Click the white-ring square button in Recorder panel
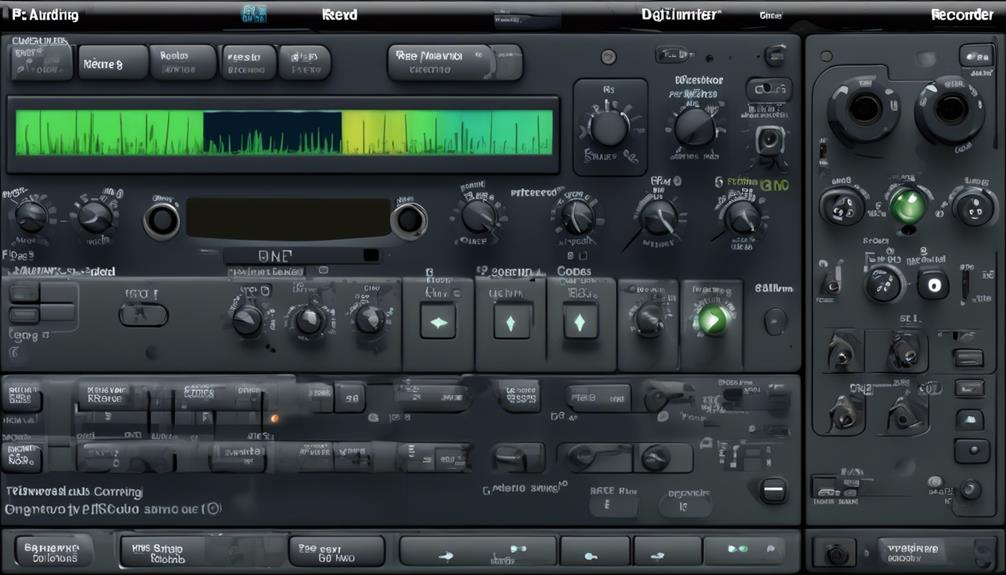Viewport: 1006px width, 575px height. click(x=934, y=284)
